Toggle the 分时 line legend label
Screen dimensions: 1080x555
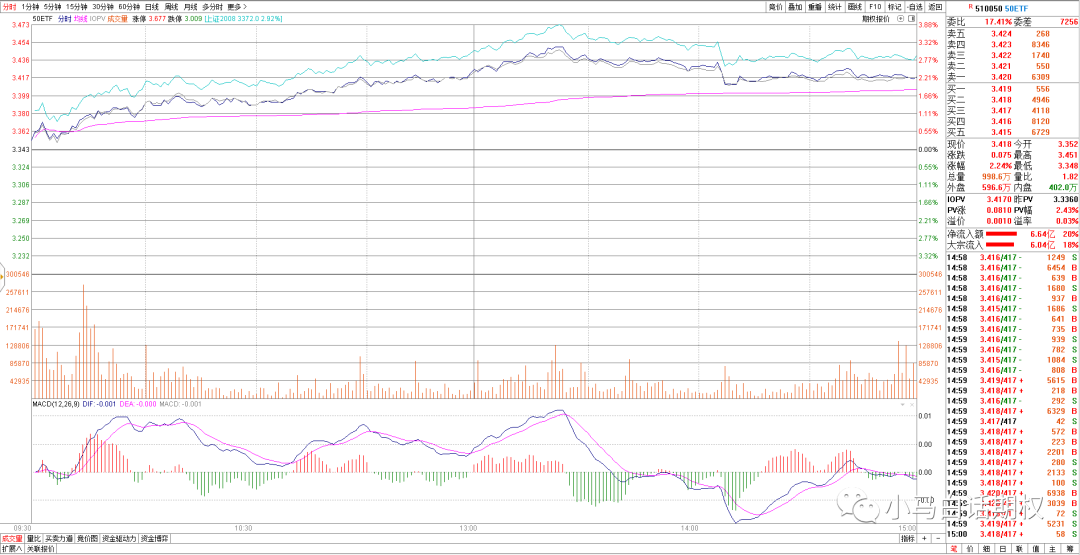point(65,19)
